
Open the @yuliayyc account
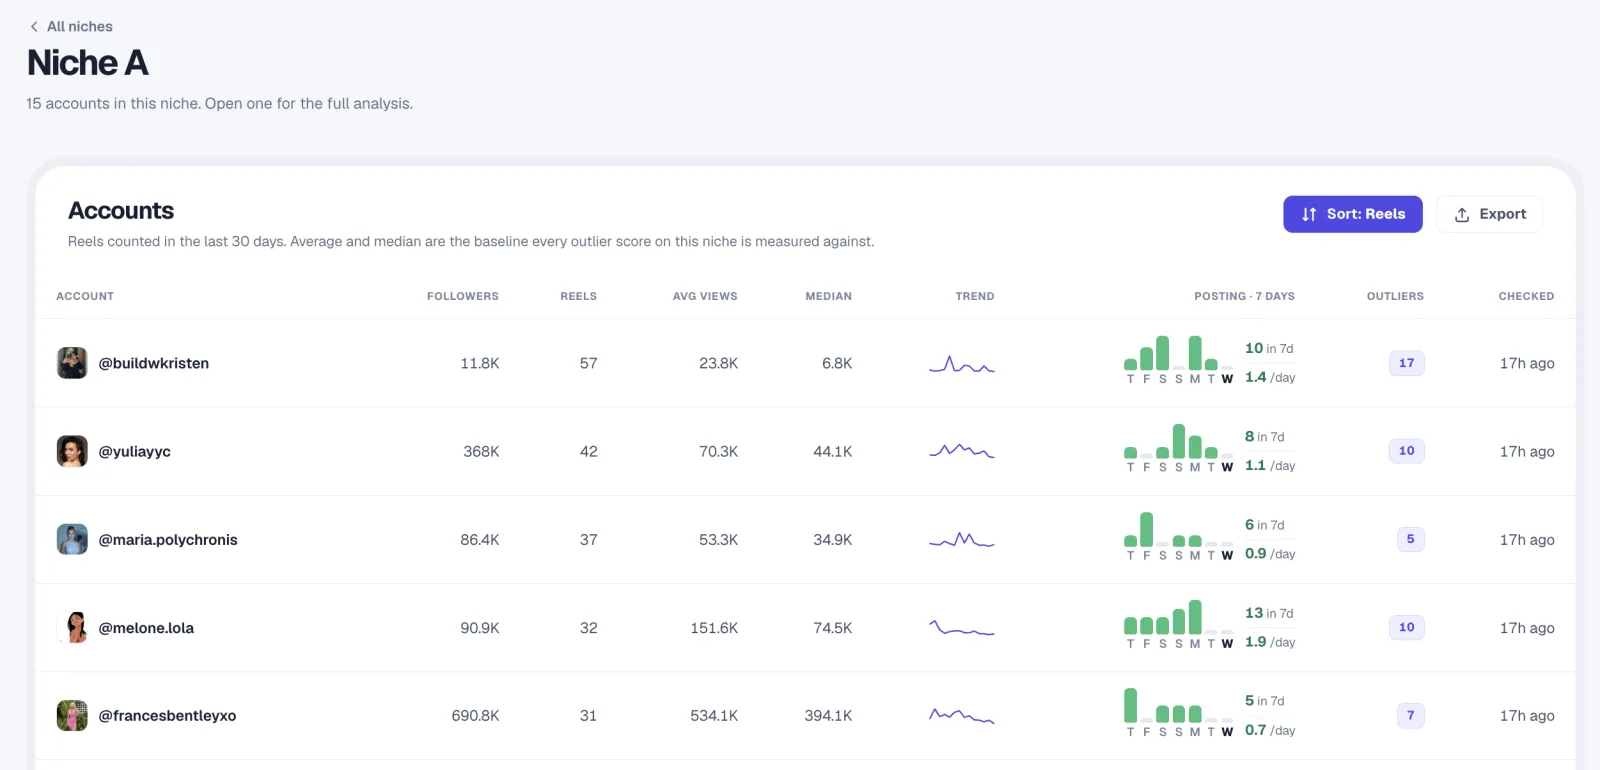[135, 451]
